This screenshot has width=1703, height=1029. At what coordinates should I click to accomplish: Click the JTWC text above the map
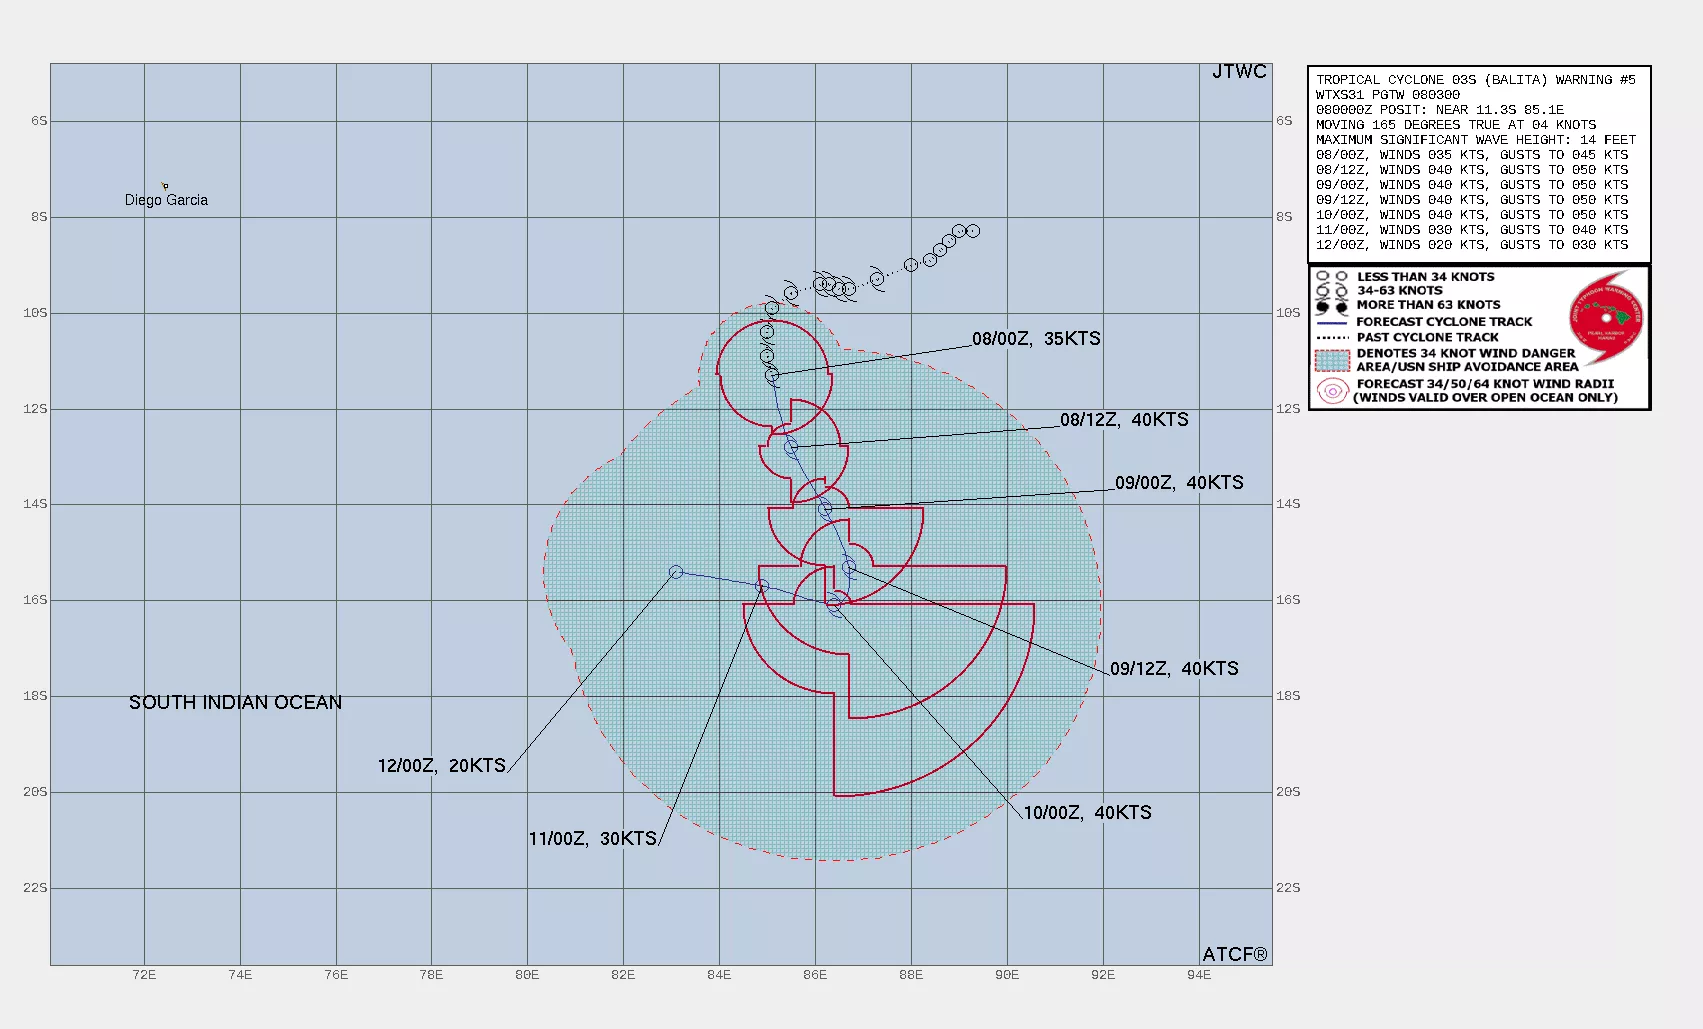click(1239, 72)
